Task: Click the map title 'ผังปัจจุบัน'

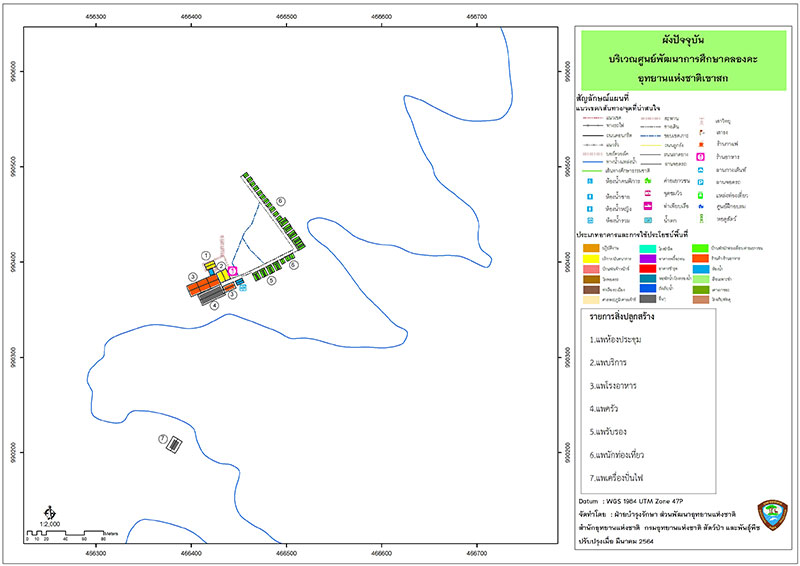Action: 683,39
